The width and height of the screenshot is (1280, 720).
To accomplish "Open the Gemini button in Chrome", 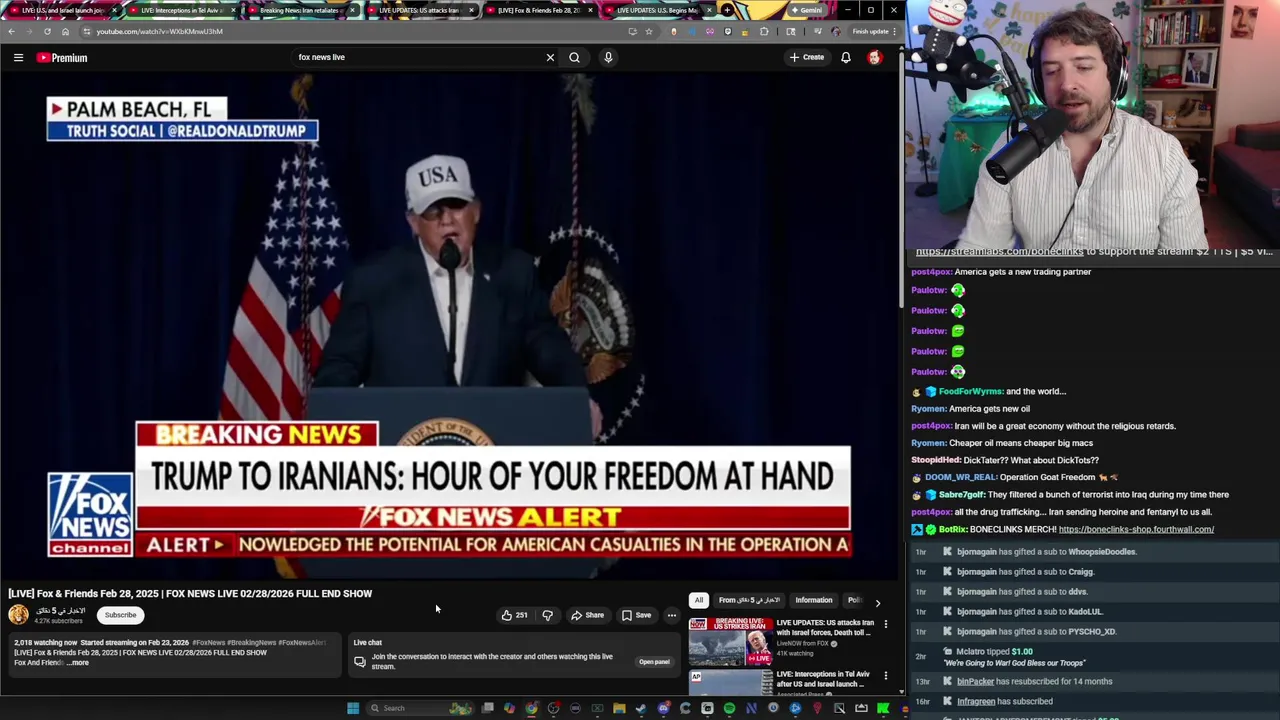I will click(x=806, y=10).
